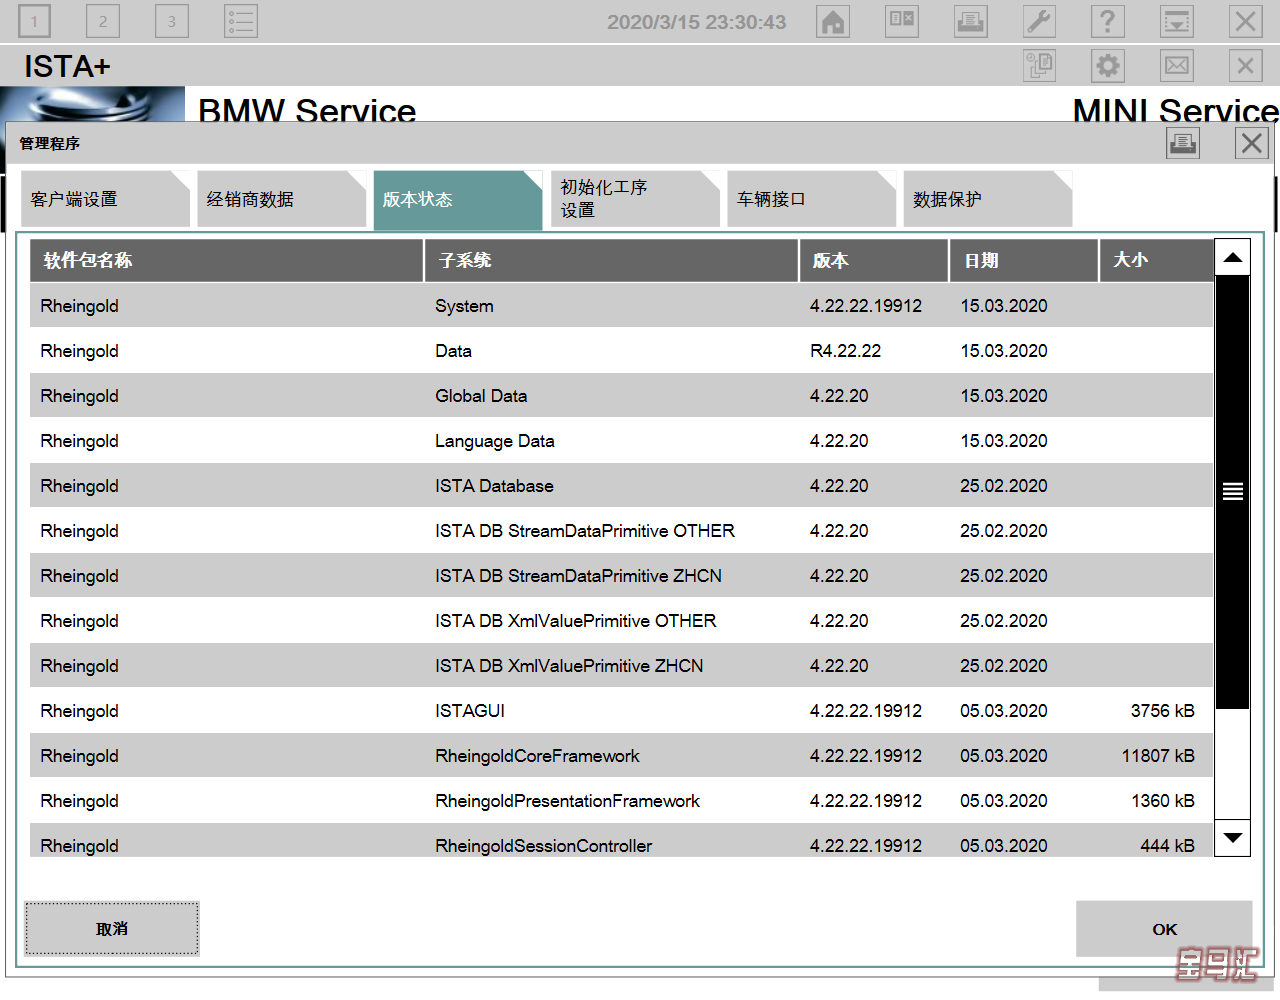The height and width of the screenshot is (1000, 1280).
Task: Select numbered tab 3 in top toolbar
Action: click(172, 21)
